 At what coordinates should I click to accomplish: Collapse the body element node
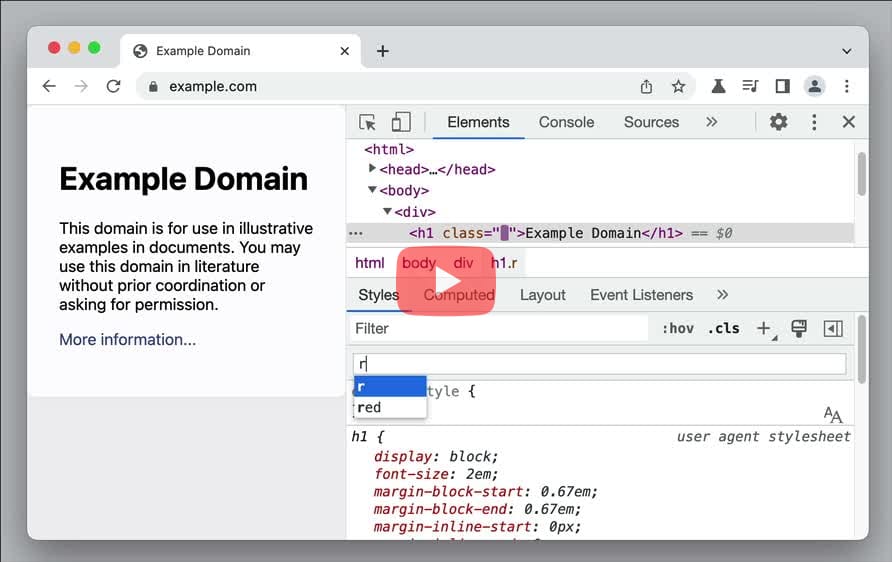click(x=372, y=189)
